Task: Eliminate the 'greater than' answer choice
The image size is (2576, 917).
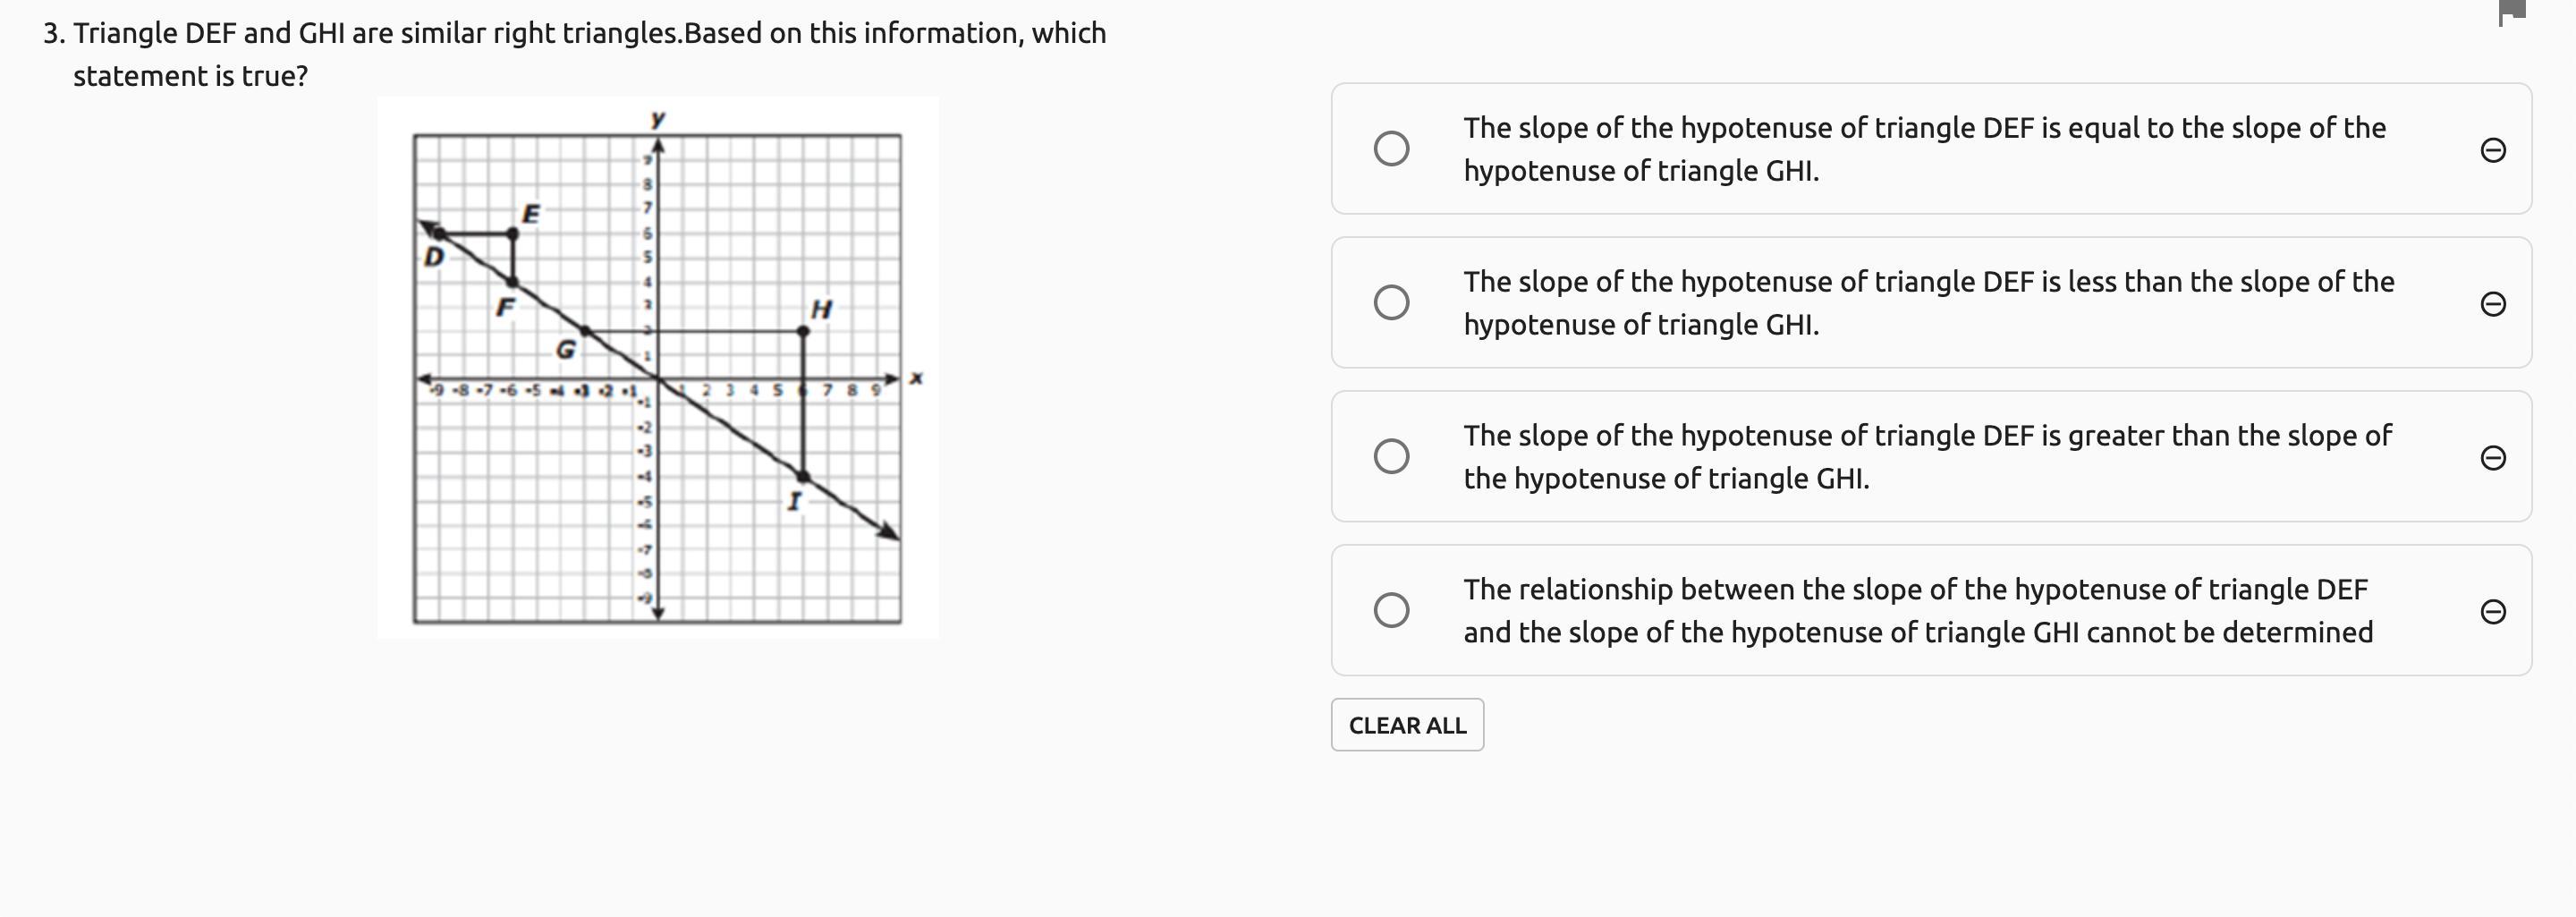Action: [2492, 458]
